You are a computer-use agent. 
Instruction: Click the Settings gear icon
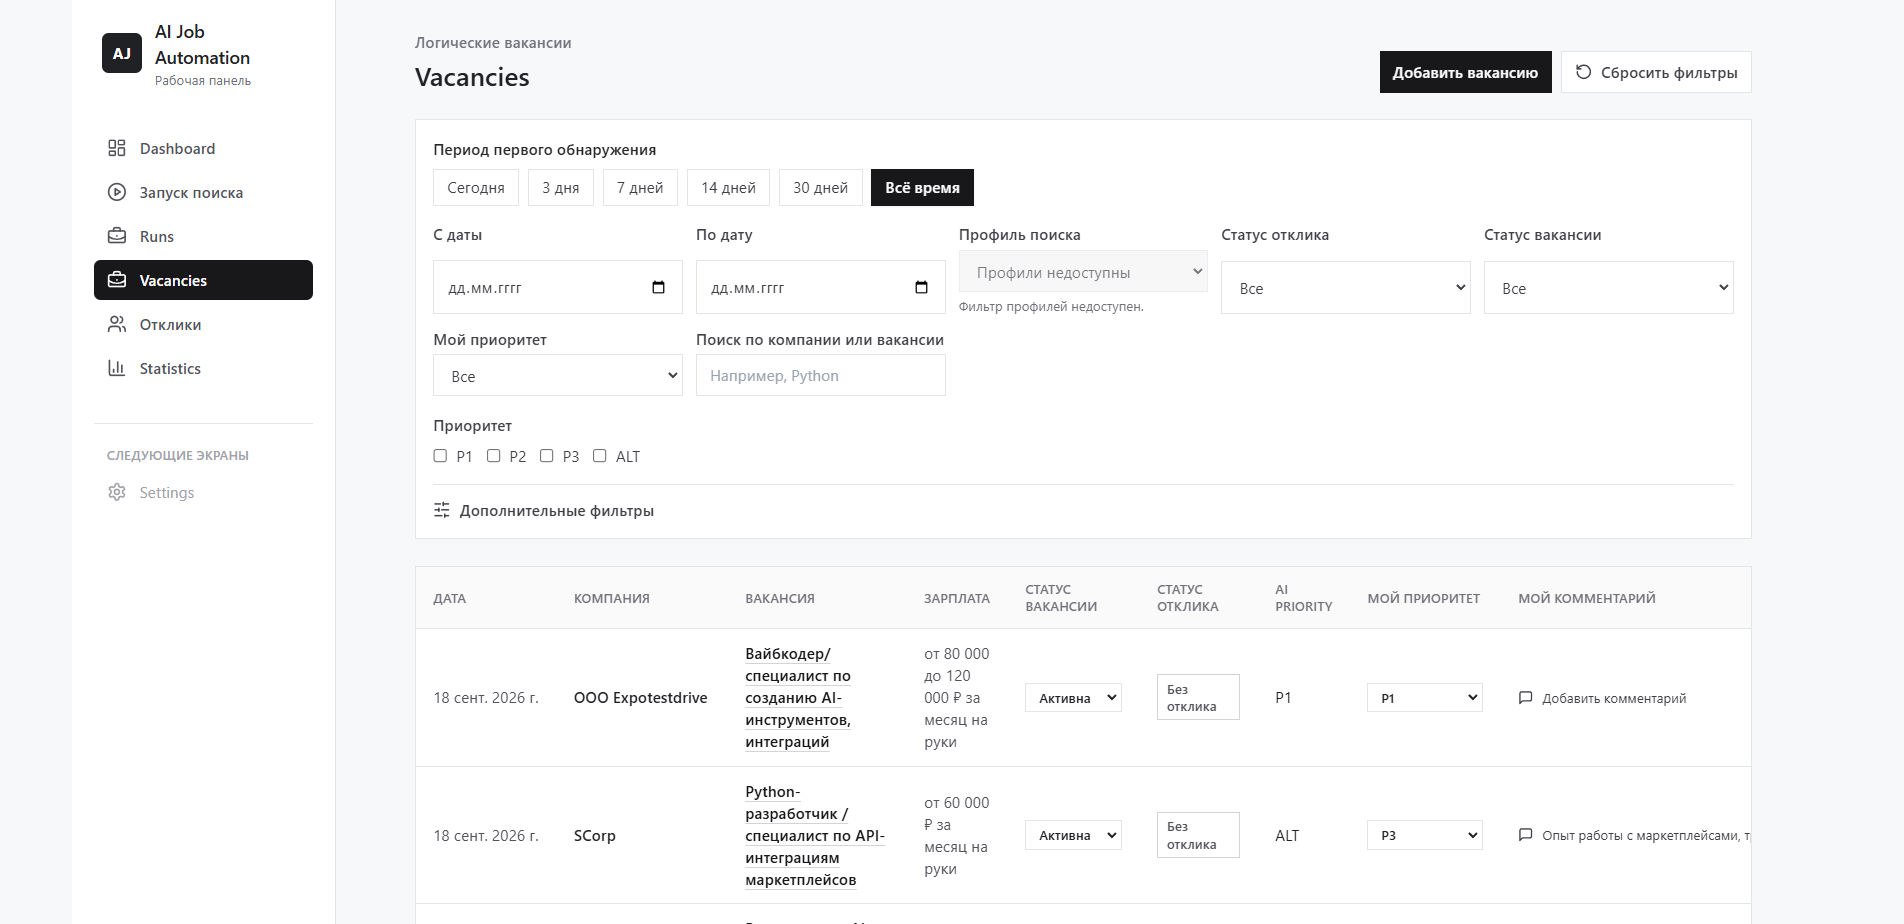point(117,492)
